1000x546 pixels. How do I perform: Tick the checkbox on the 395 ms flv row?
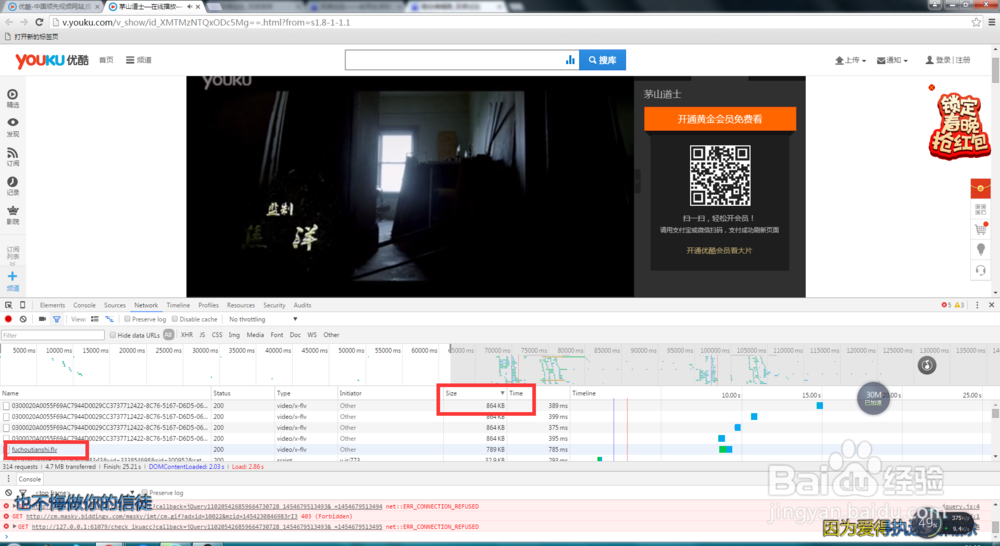tap(6, 438)
